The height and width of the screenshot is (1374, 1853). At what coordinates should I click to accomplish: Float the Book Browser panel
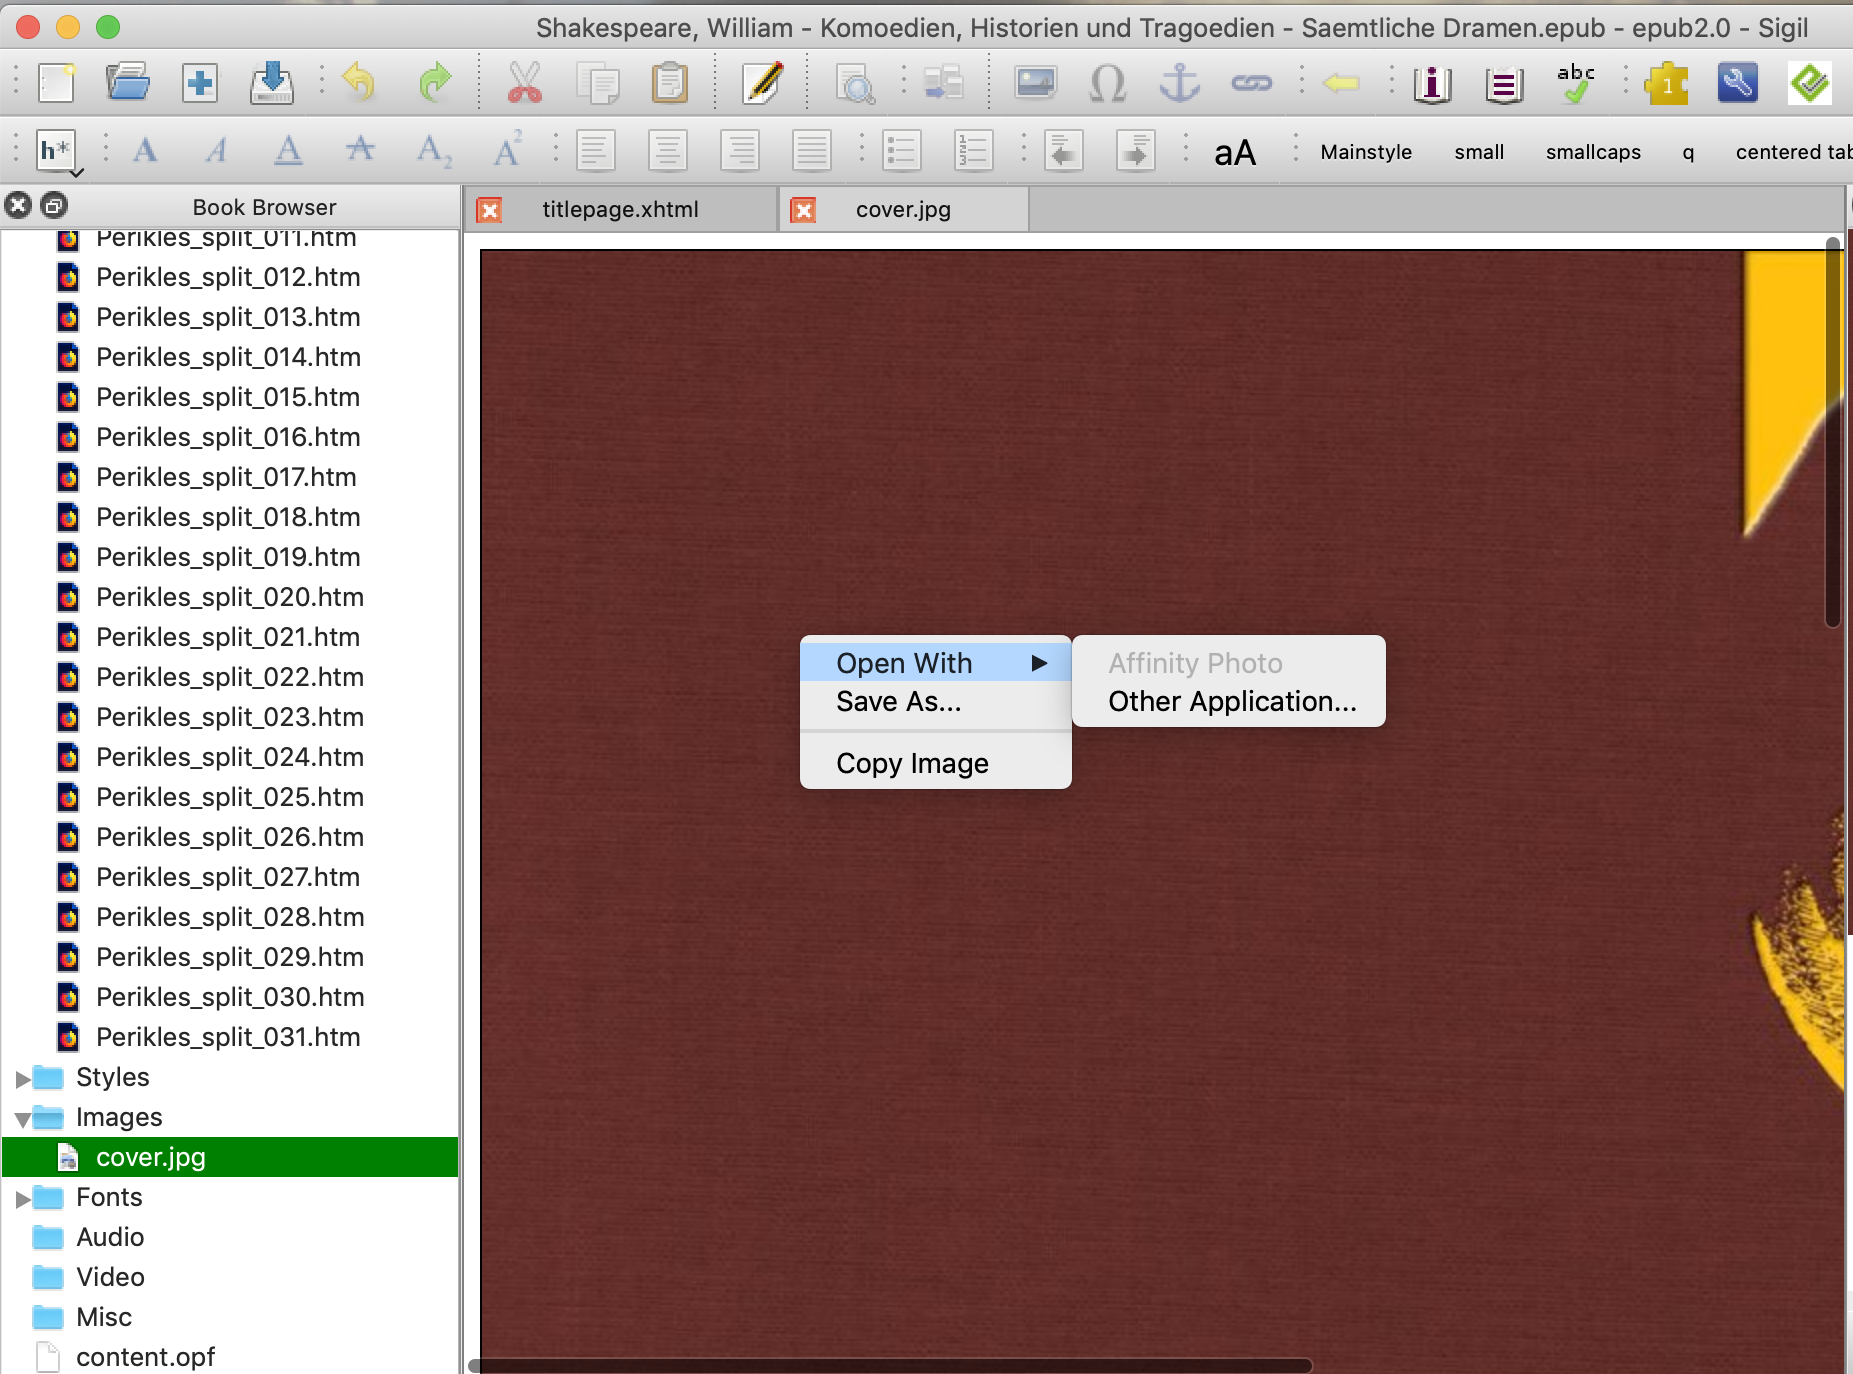point(54,206)
